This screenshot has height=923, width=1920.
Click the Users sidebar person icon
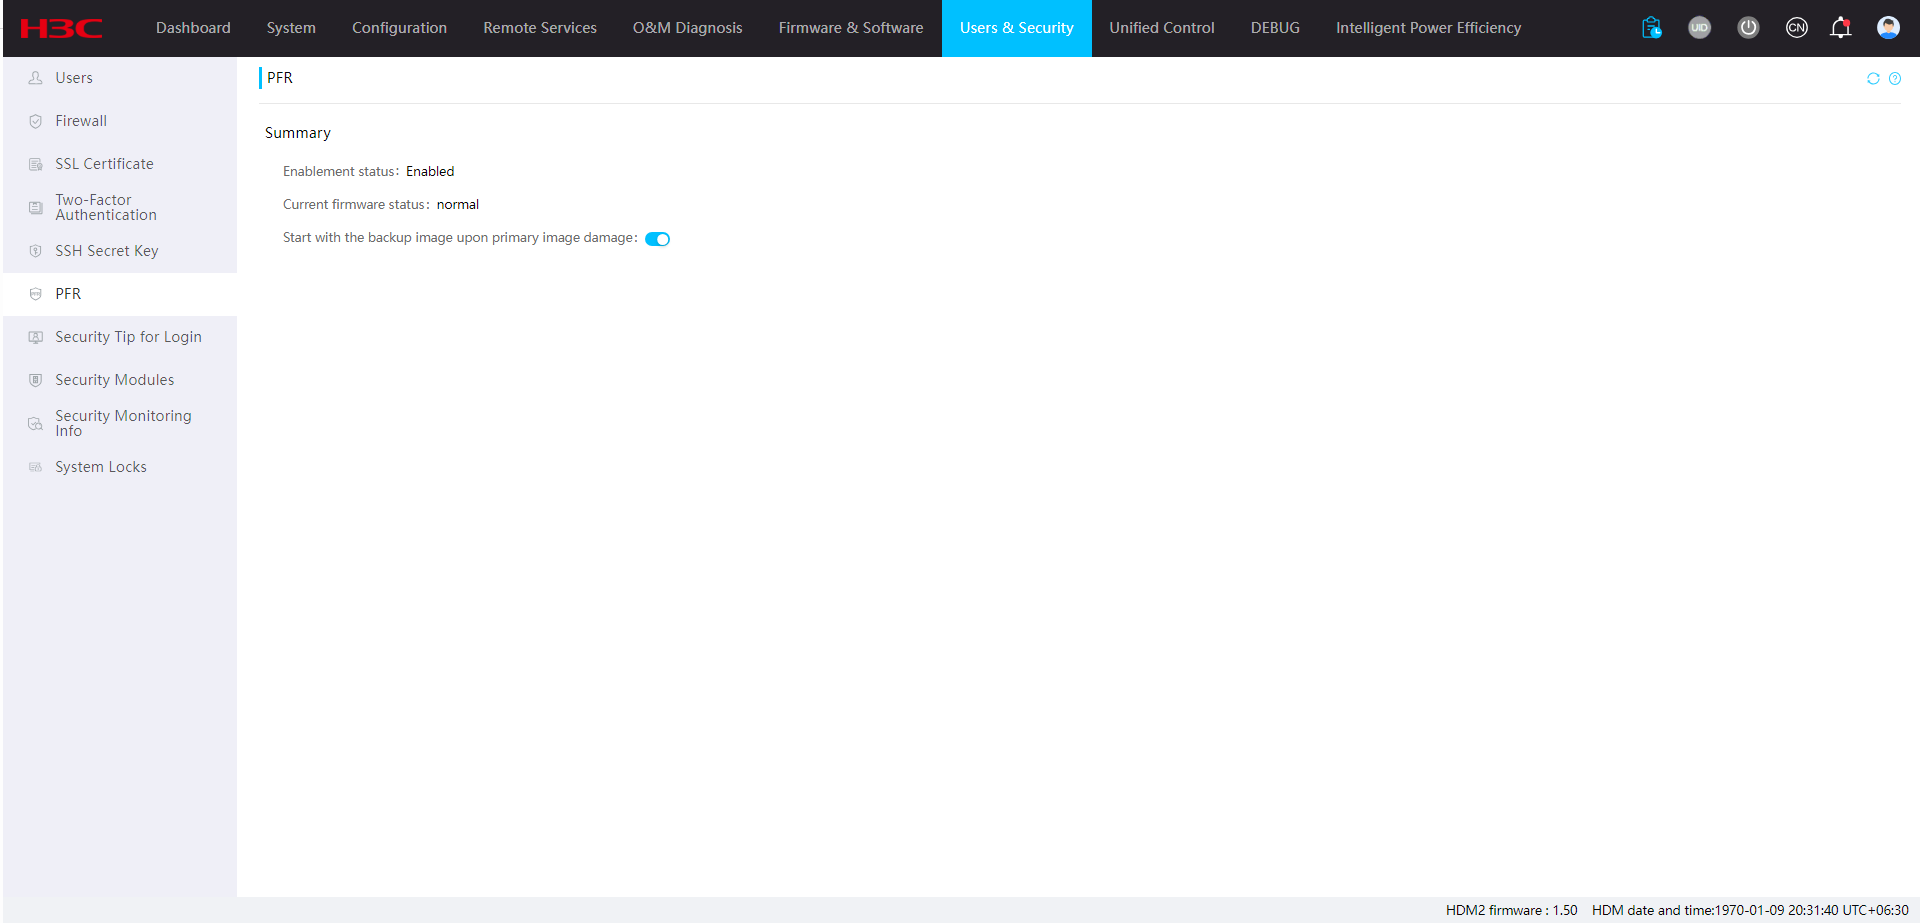pyautogui.click(x=35, y=78)
